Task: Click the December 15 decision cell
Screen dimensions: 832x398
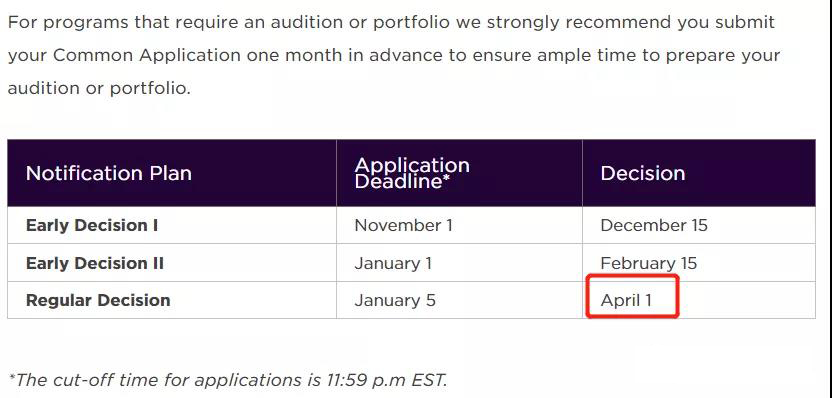Action: [x=654, y=225]
